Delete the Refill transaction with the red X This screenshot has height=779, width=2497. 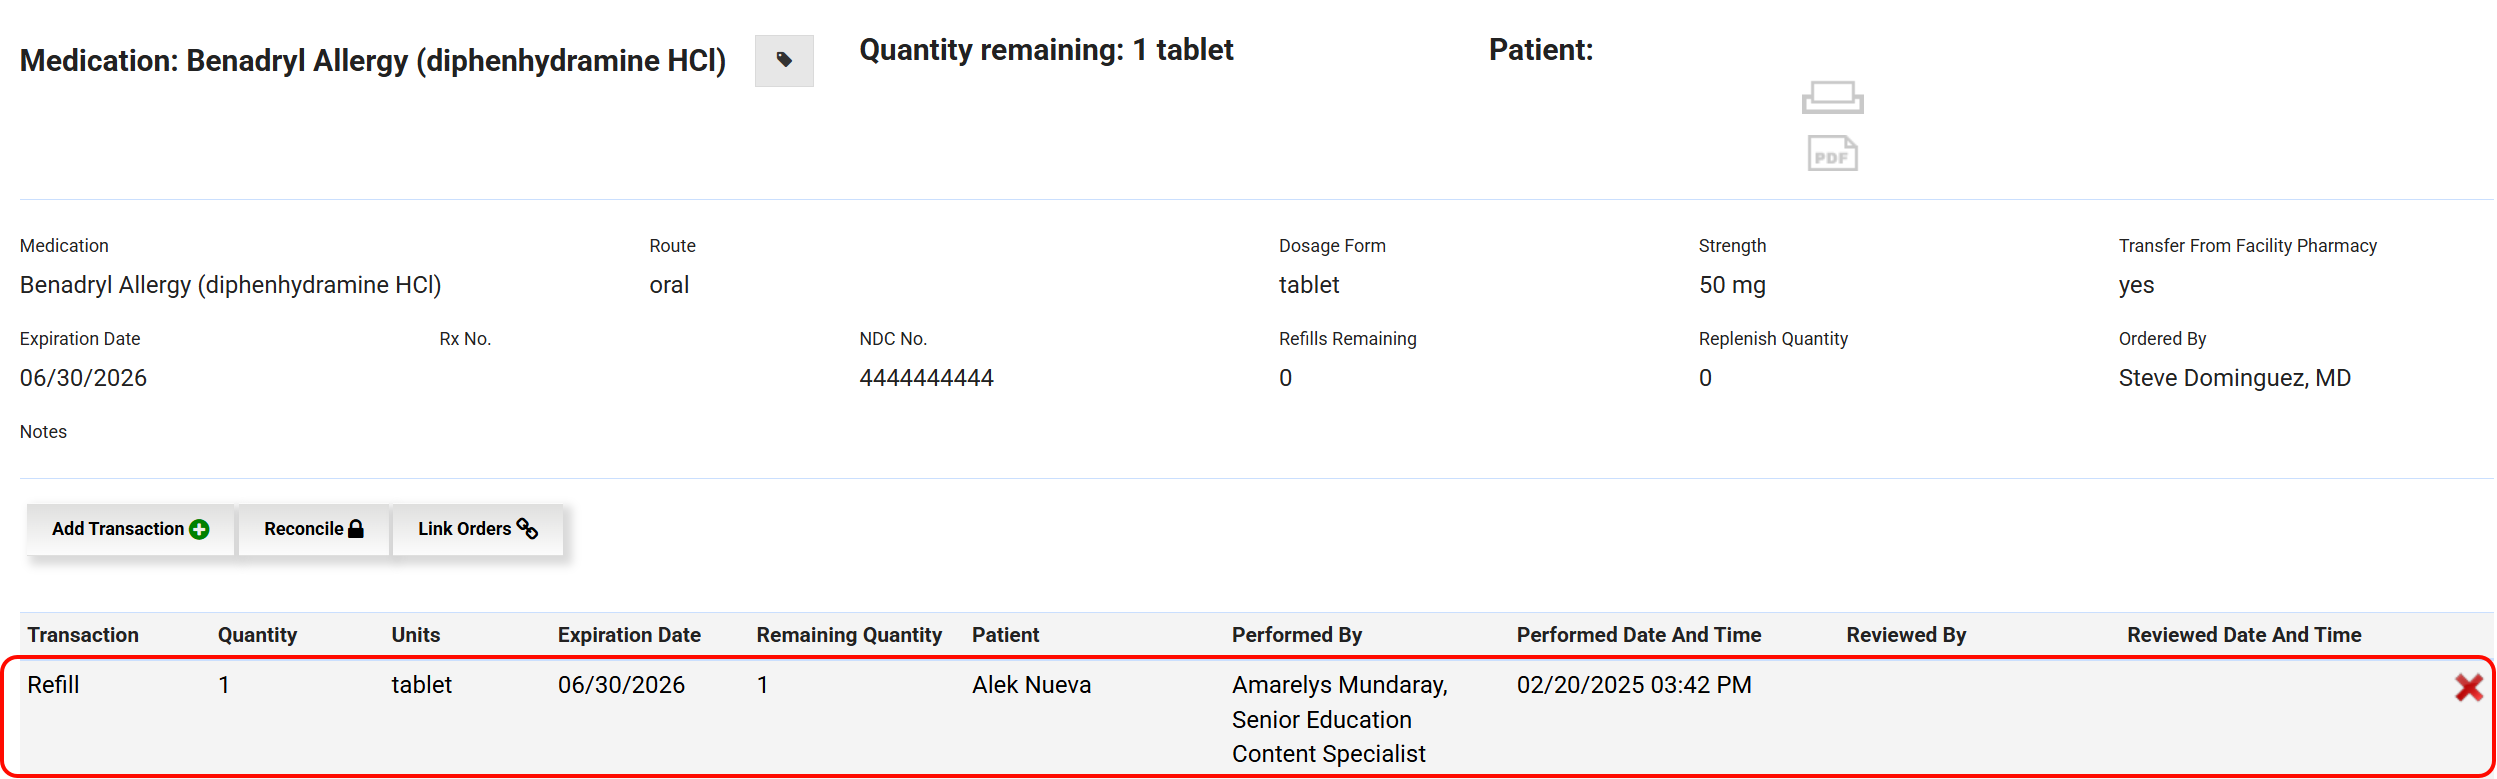(x=2468, y=687)
